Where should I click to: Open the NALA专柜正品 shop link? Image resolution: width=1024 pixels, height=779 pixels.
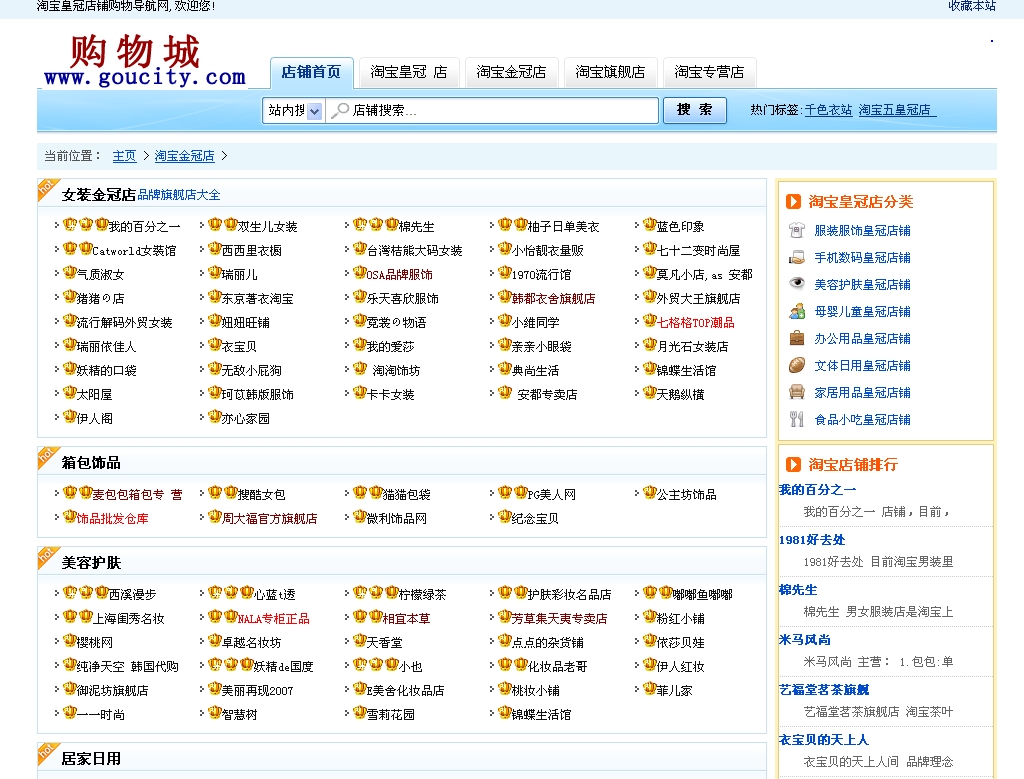274,618
